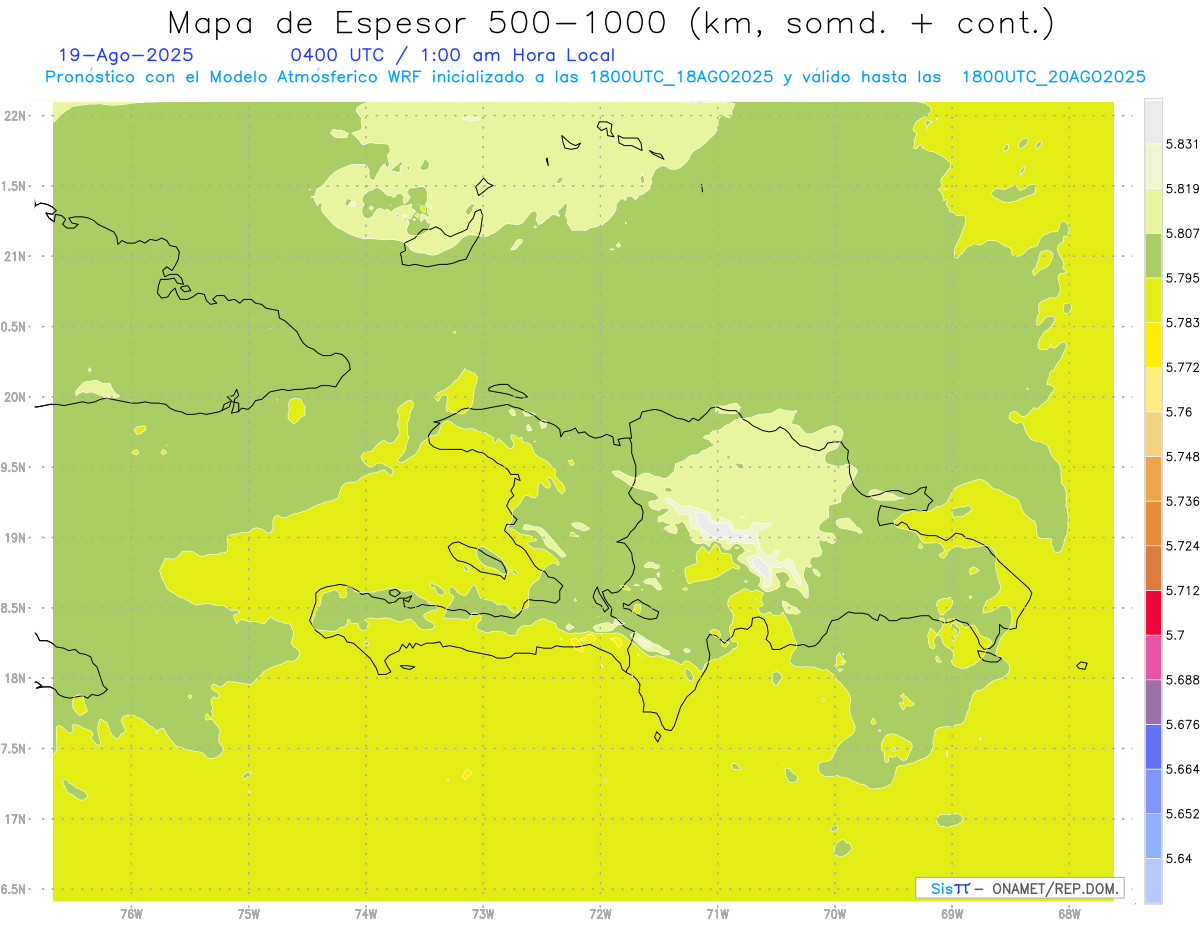Viewport: 1200px width, 927px height.
Task: Pick the tan legend swatch between 5.748 and 5.76
Action: click(x=1153, y=434)
